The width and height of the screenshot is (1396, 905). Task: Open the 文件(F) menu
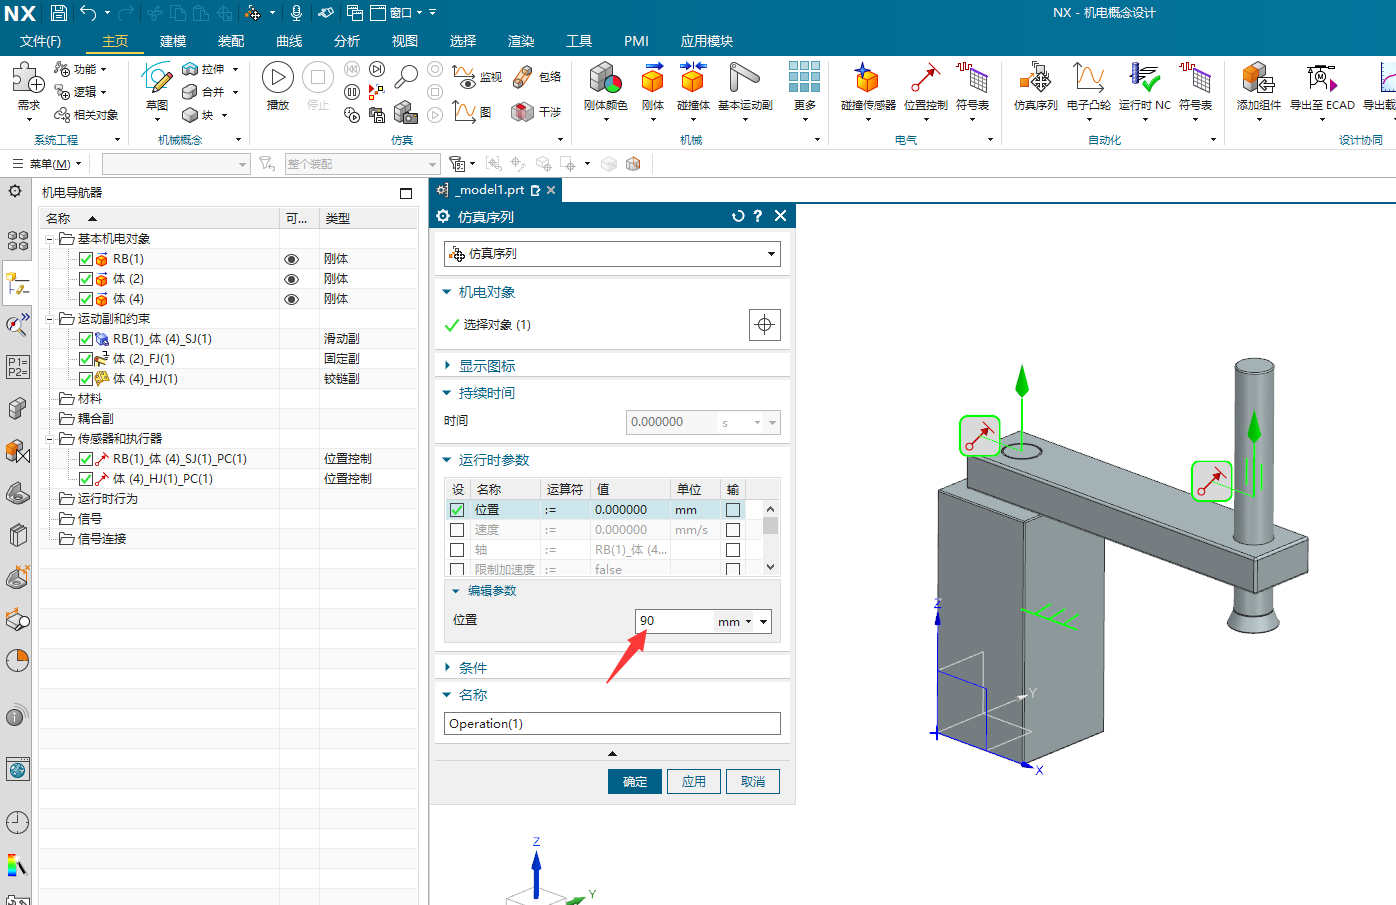pyautogui.click(x=40, y=41)
